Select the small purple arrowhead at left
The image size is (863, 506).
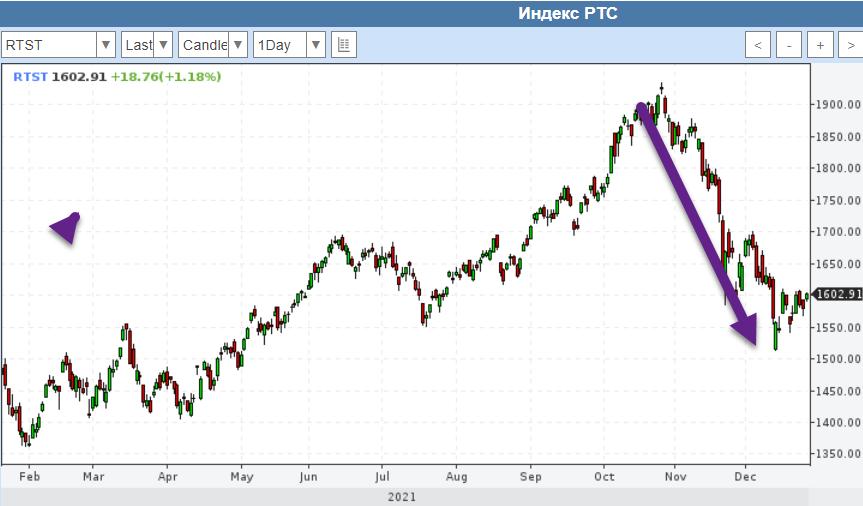[66, 227]
